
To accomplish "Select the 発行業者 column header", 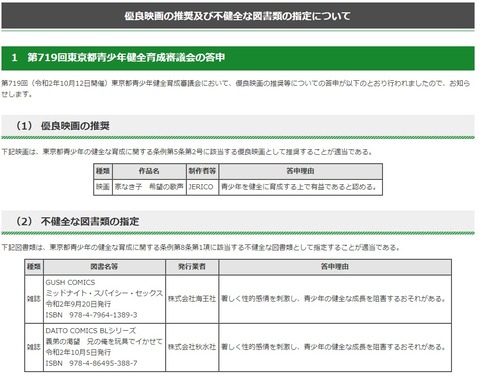I will click(192, 267).
